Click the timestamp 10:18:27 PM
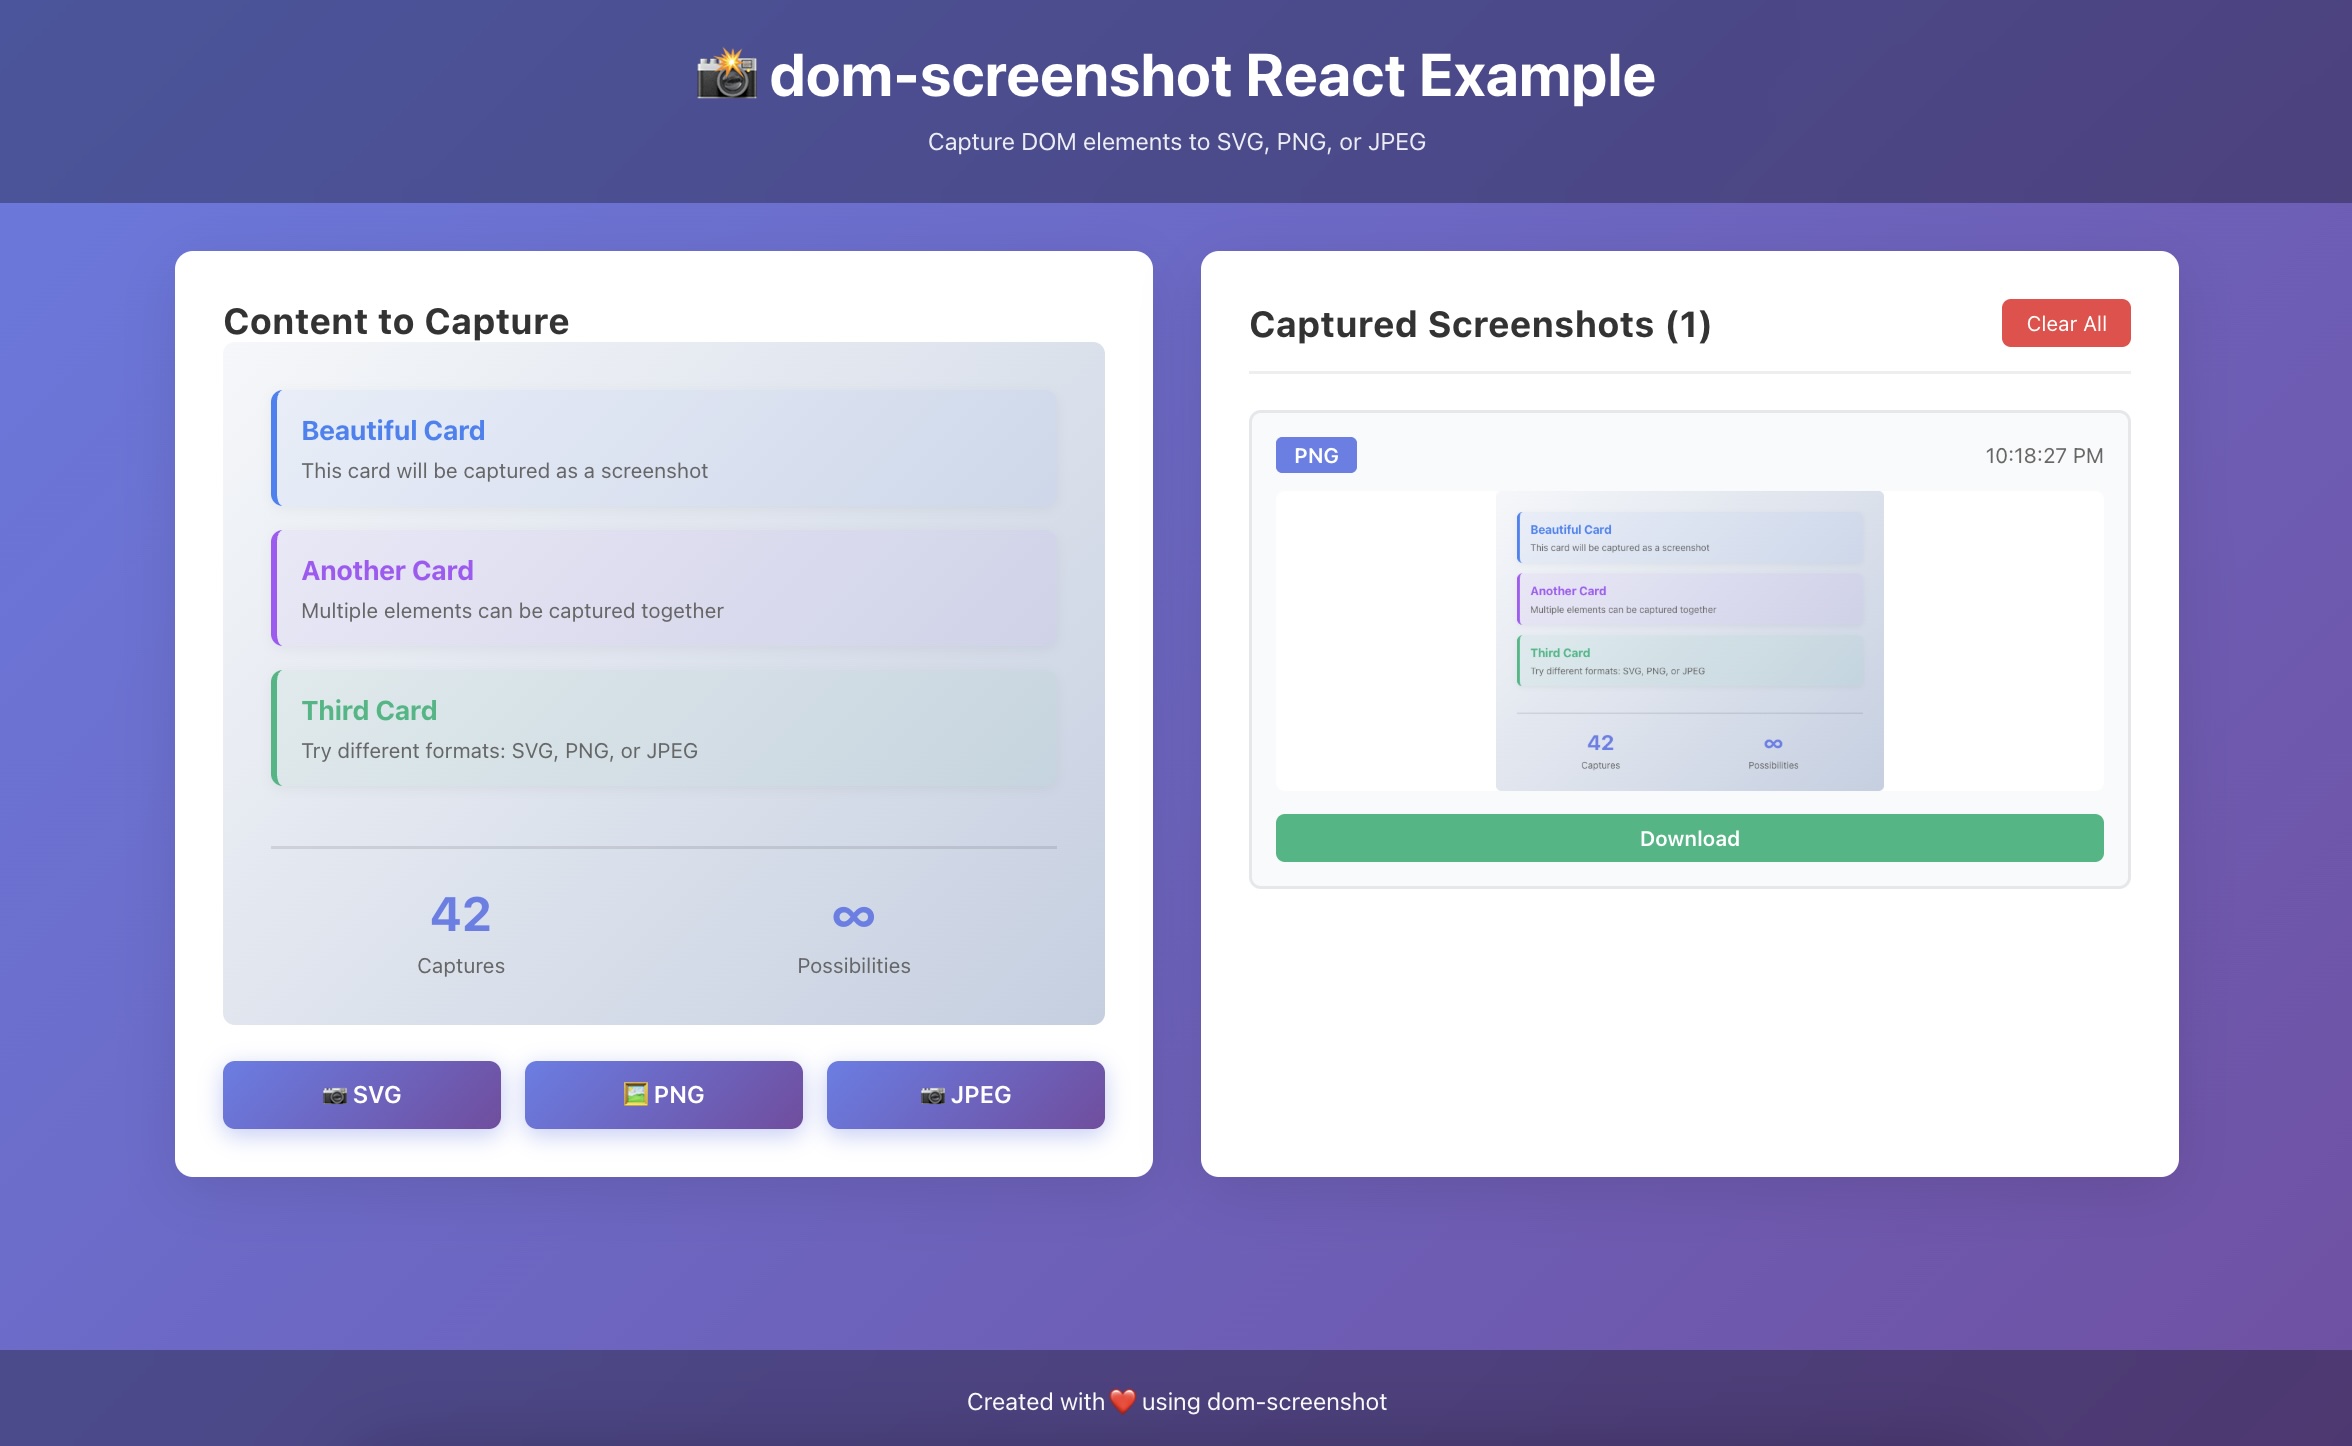The width and height of the screenshot is (2352, 1446). pos(2044,455)
